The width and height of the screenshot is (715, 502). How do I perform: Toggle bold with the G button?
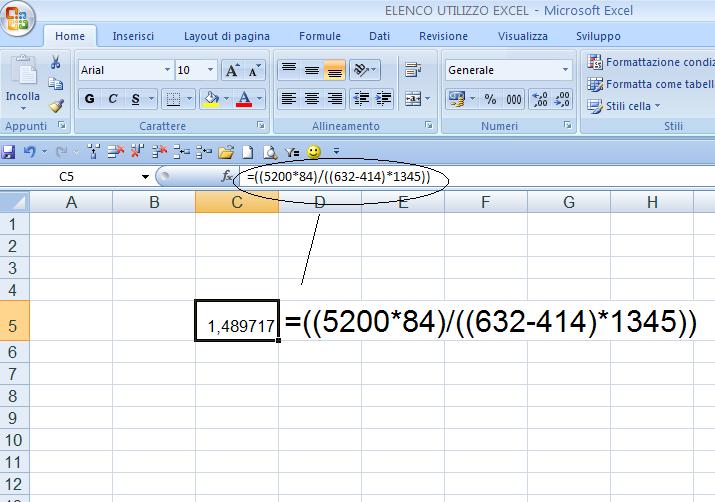coord(89,99)
